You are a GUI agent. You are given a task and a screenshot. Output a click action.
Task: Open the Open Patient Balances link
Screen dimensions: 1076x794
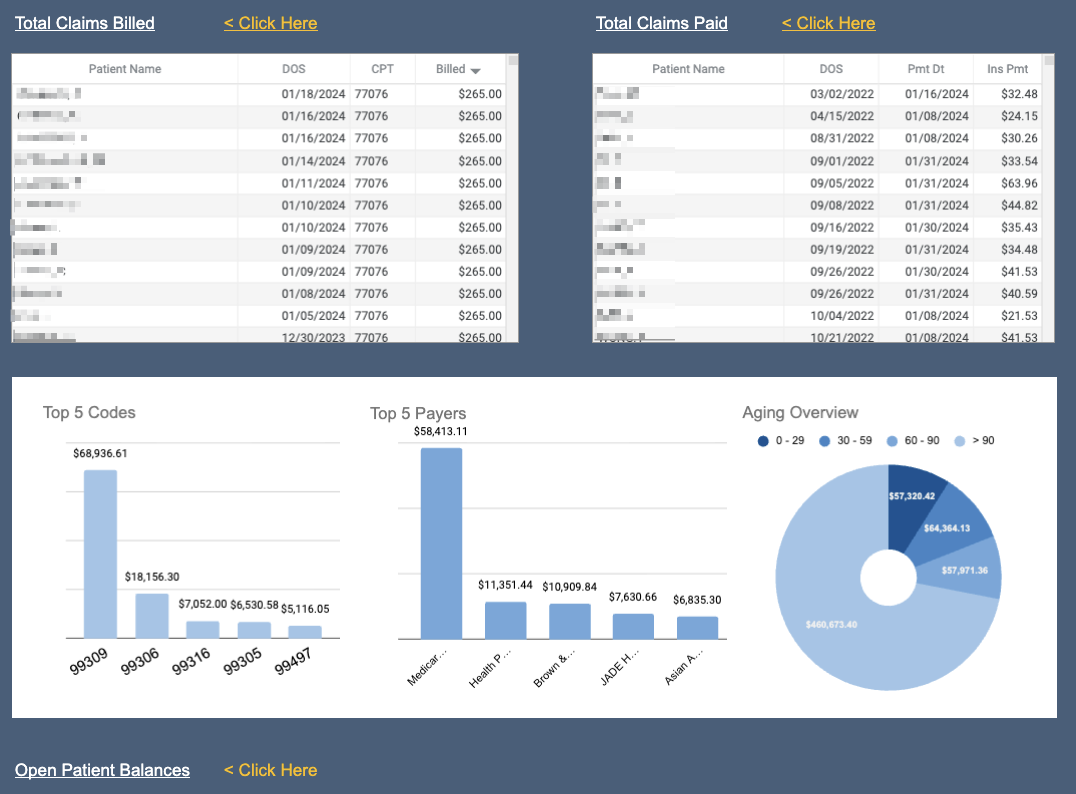pyautogui.click(x=102, y=770)
